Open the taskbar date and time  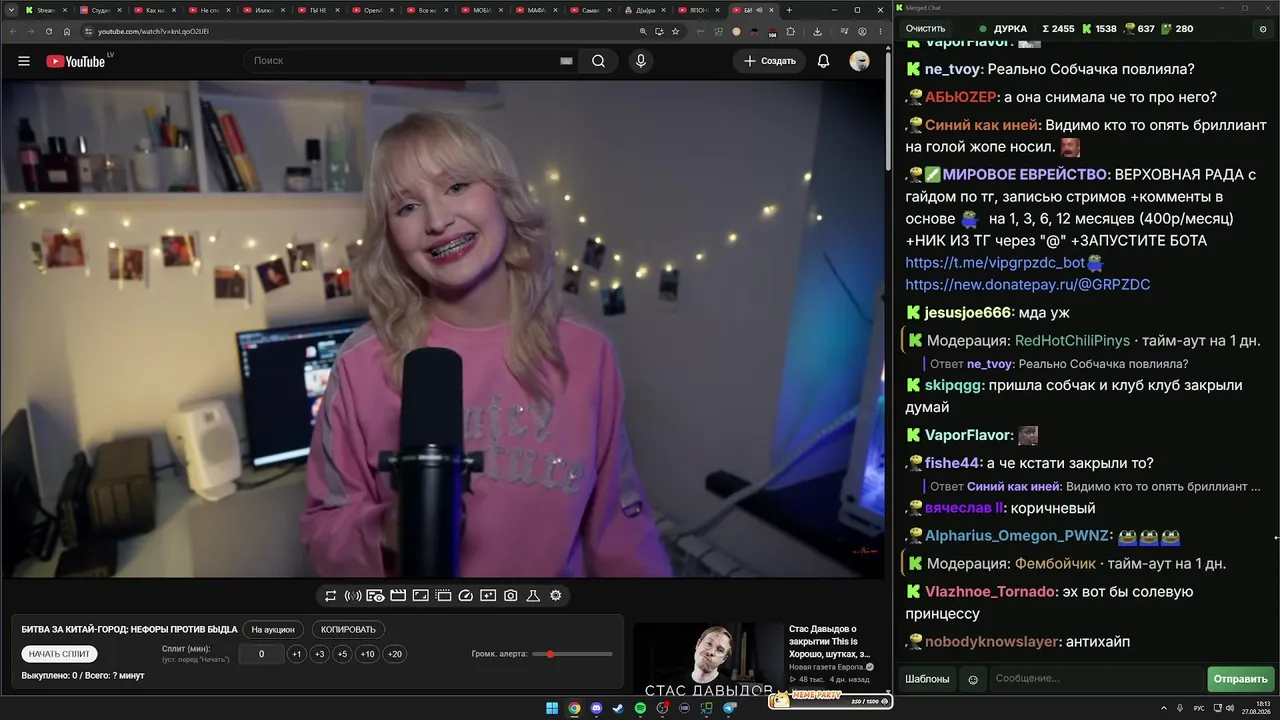tap(1256, 708)
